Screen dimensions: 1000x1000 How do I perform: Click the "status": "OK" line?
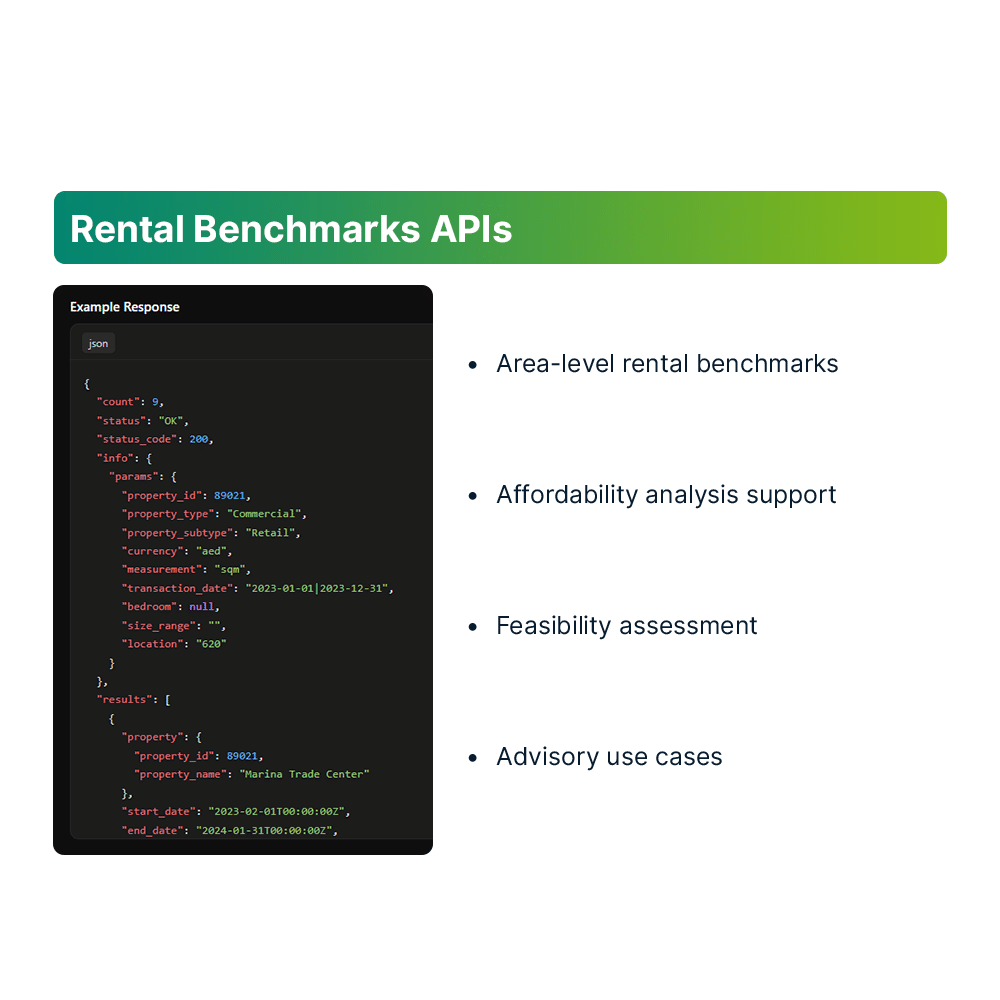(x=142, y=420)
